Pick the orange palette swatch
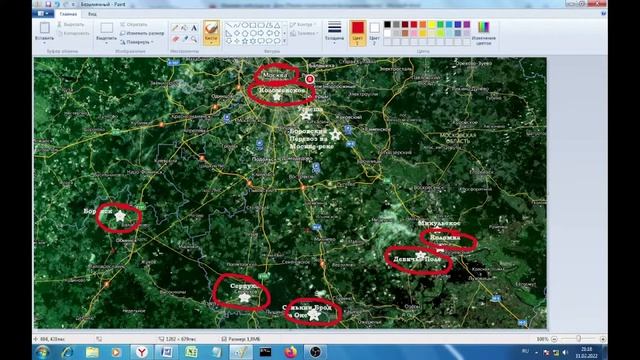Screen dimensions: 640x360 coord(423,24)
